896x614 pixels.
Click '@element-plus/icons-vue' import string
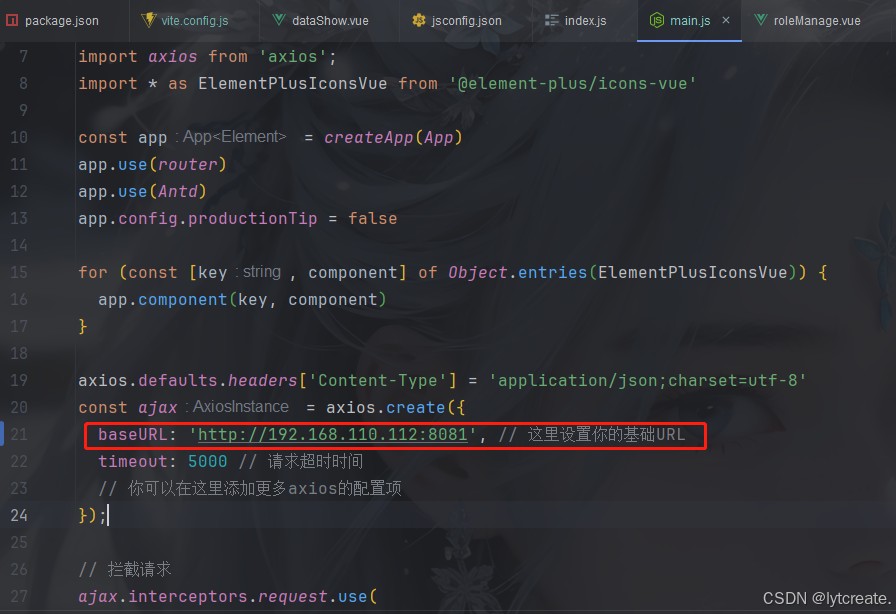573,83
